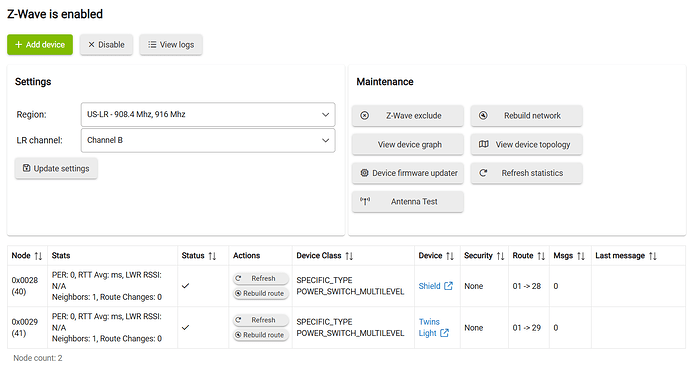Screen dimensions: 690x377
Task: Click circular arrow icon in Refresh statistics
Action: click(483, 173)
